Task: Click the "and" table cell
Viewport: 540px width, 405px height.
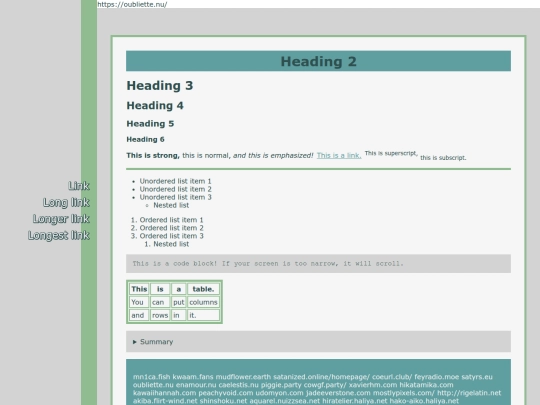Action: 139,315
